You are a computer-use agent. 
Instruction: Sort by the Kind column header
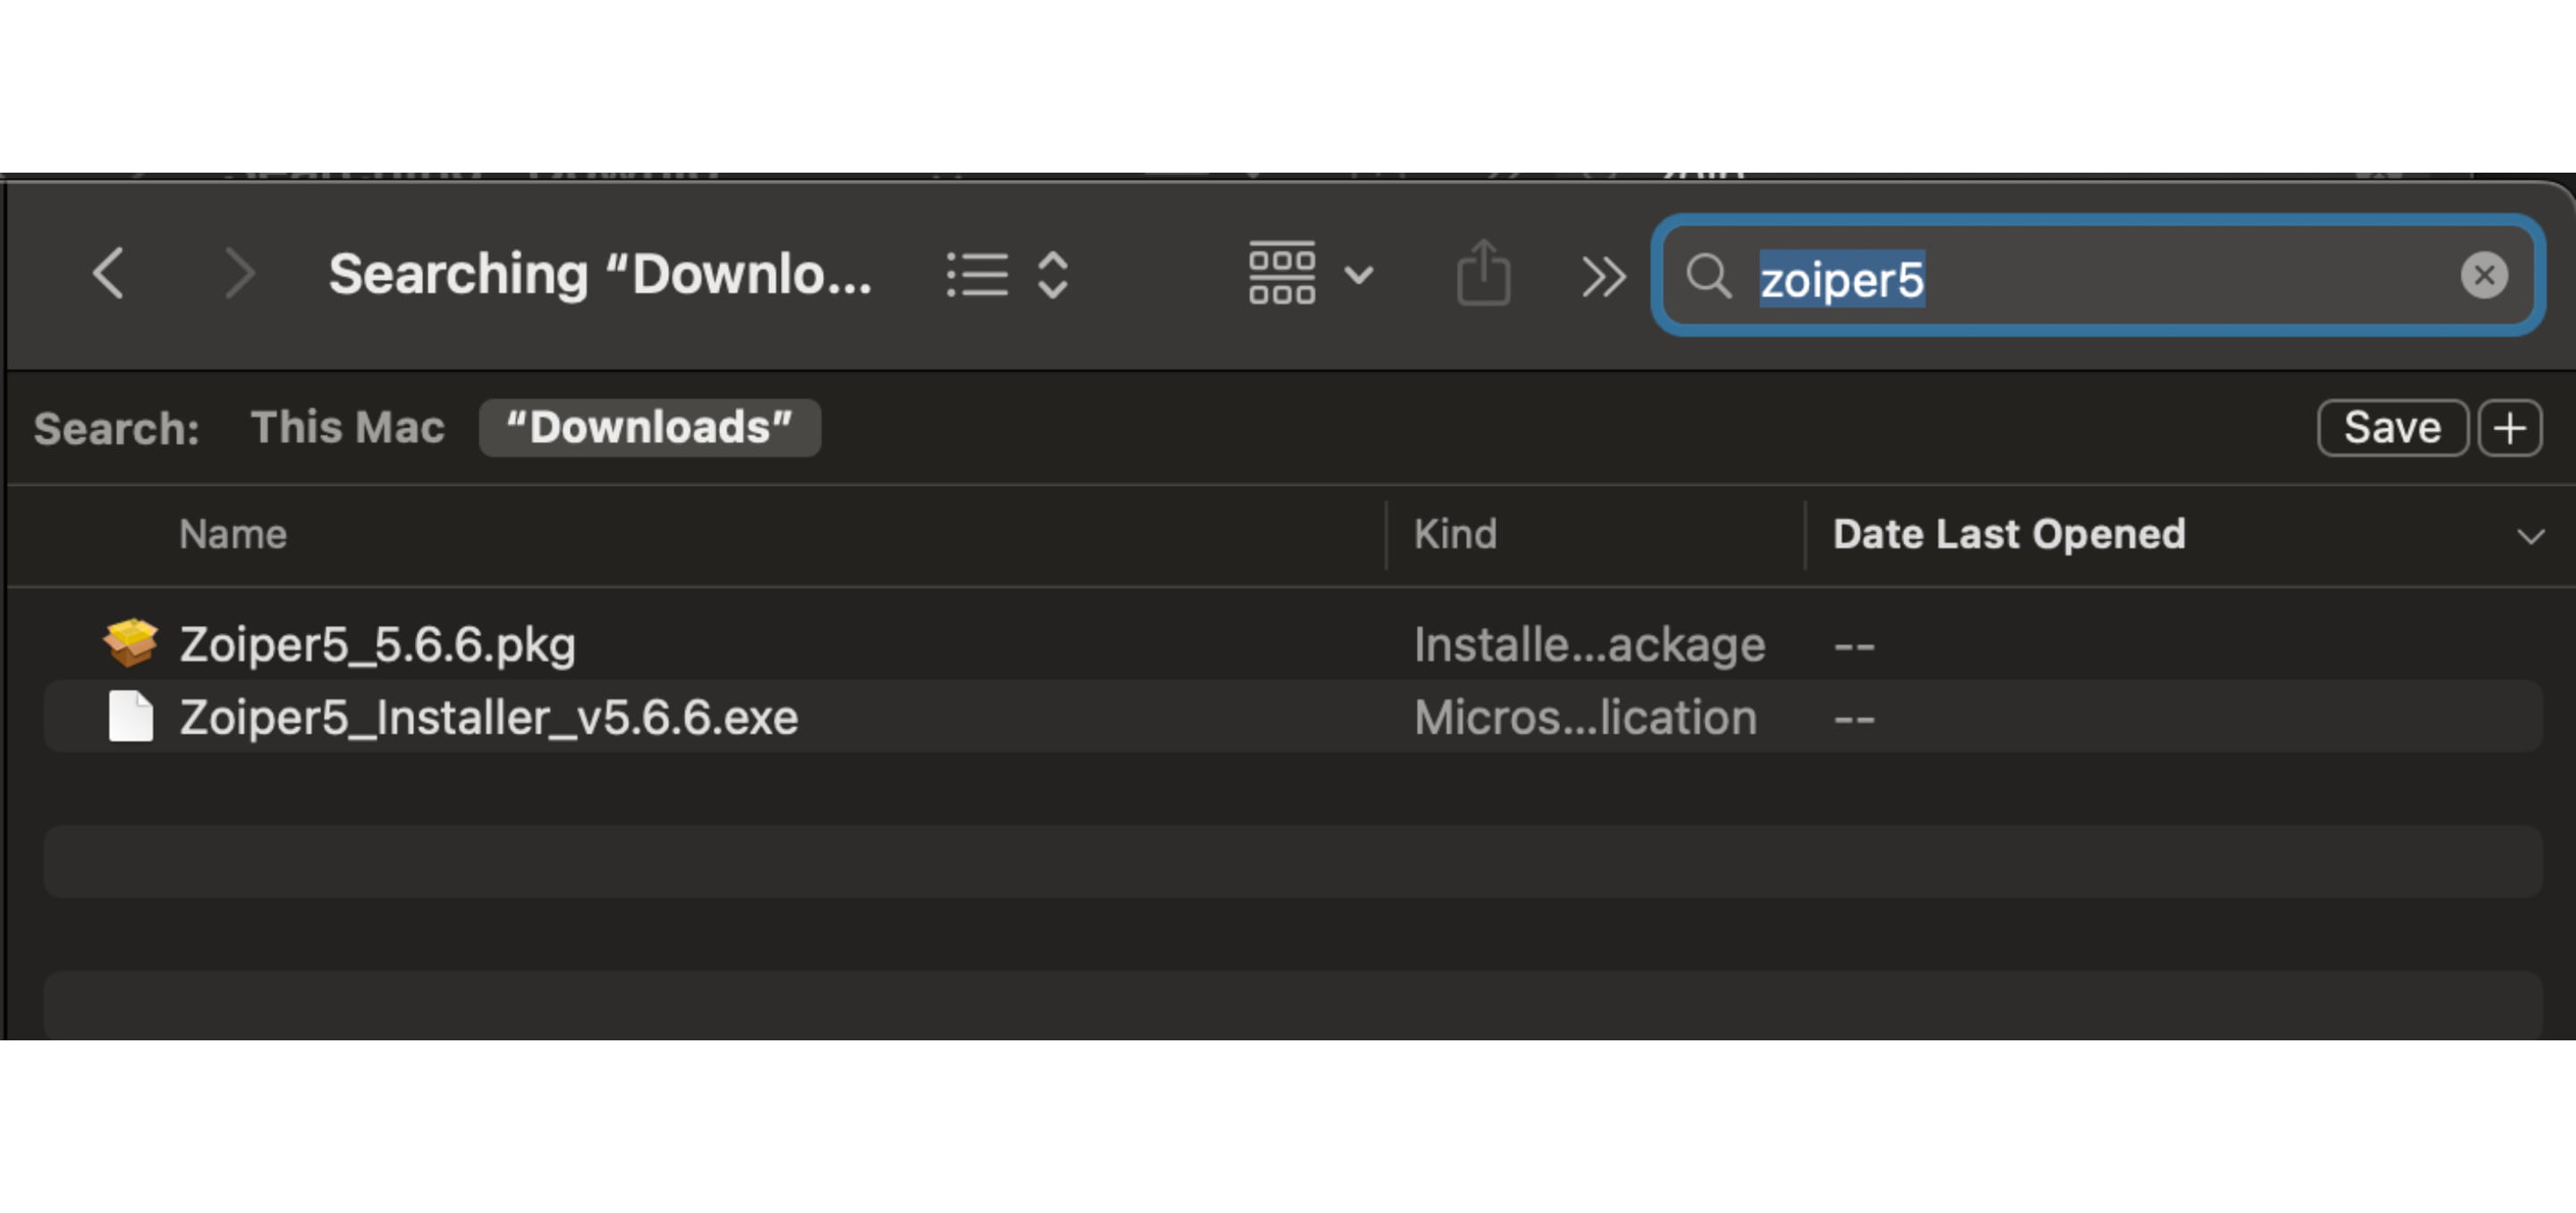(x=1455, y=534)
